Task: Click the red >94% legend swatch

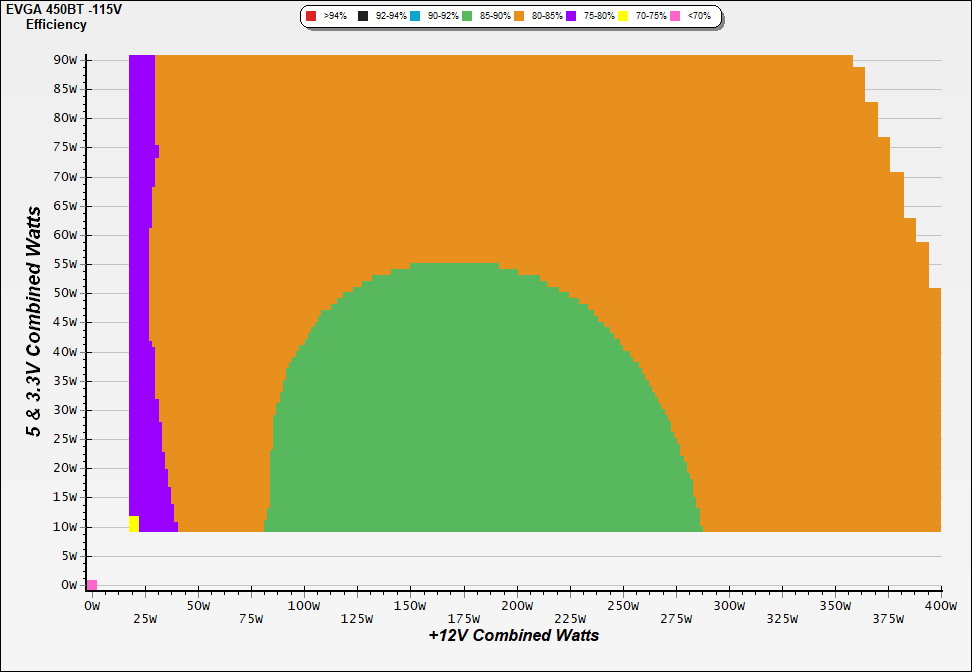Action: [x=311, y=17]
